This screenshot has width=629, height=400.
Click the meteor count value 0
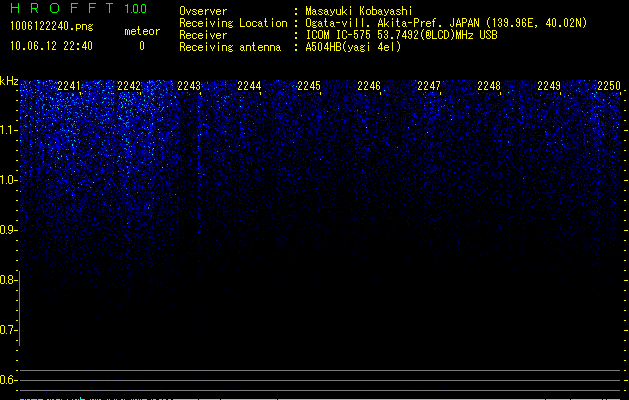pos(142,46)
